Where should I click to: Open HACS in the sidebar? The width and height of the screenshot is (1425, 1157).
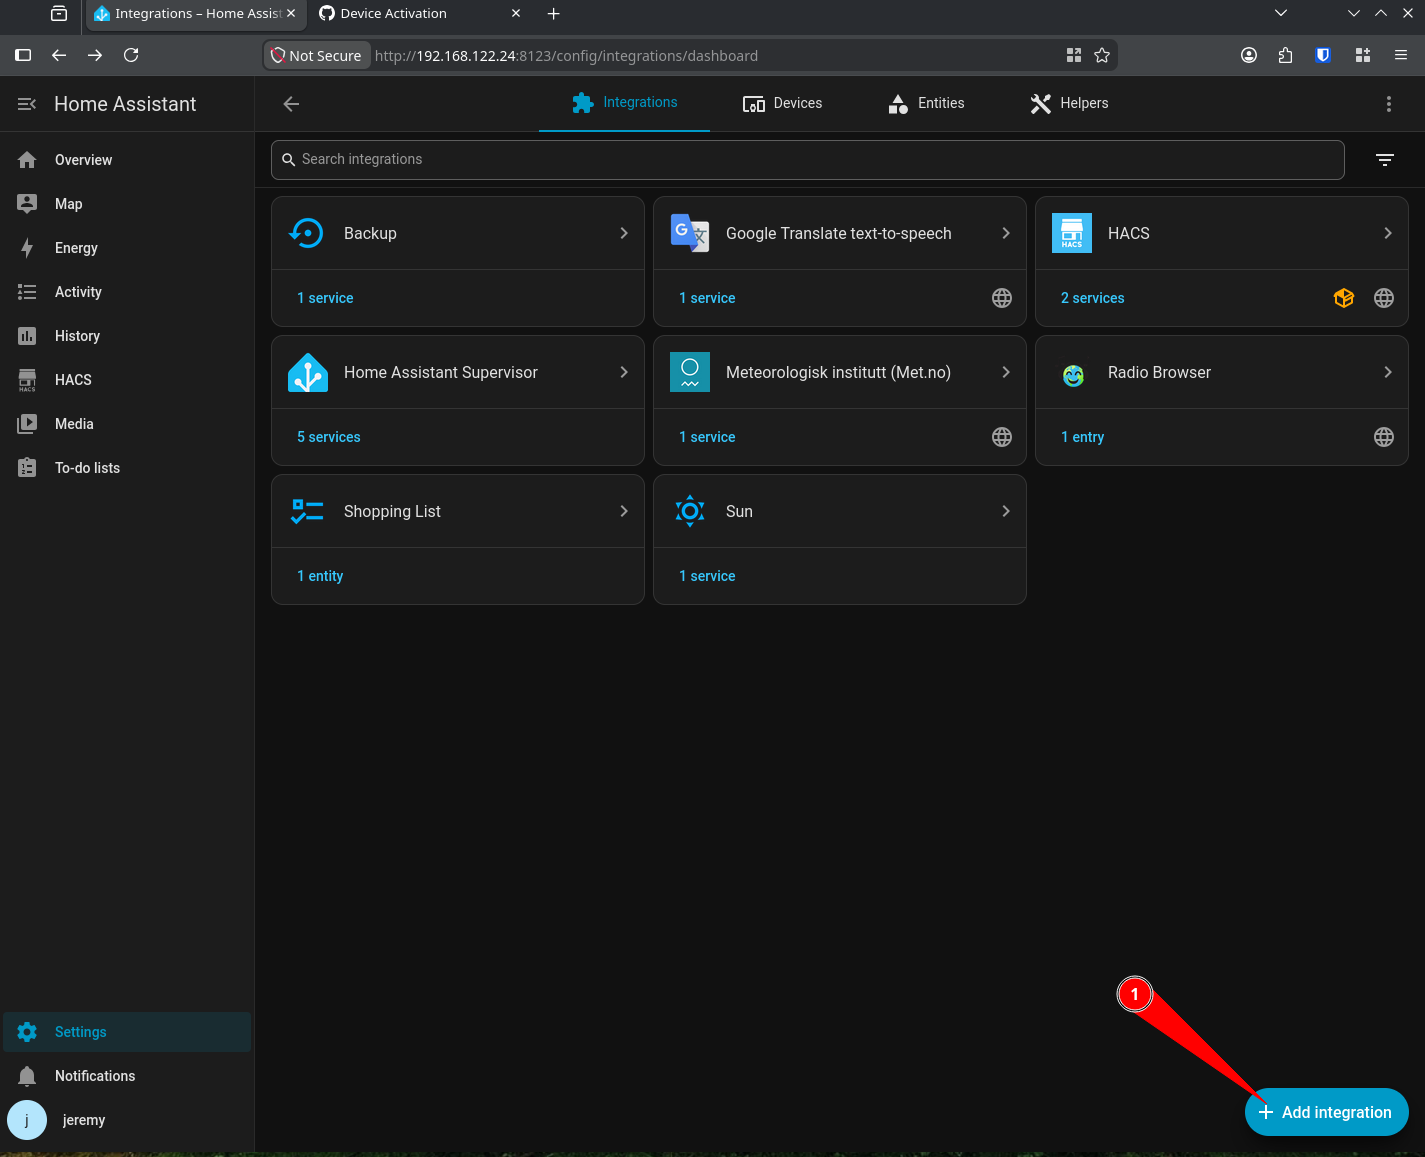pyautogui.click(x=127, y=380)
